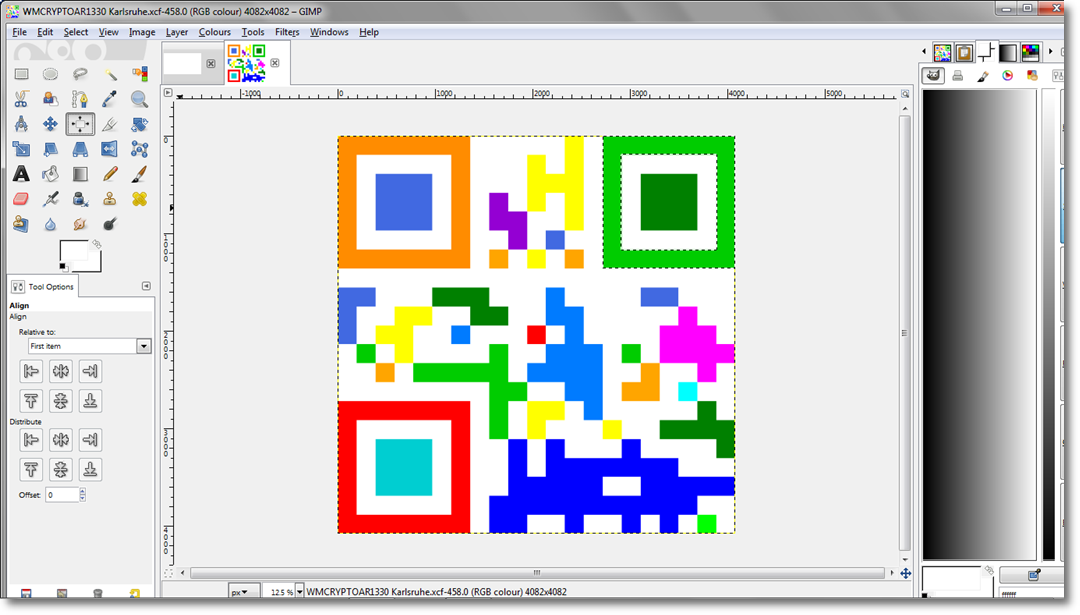This screenshot has height=615, width=1080.
Task: Select the Ellipse Select tool
Action: pyautogui.click(x=50, y=74)
